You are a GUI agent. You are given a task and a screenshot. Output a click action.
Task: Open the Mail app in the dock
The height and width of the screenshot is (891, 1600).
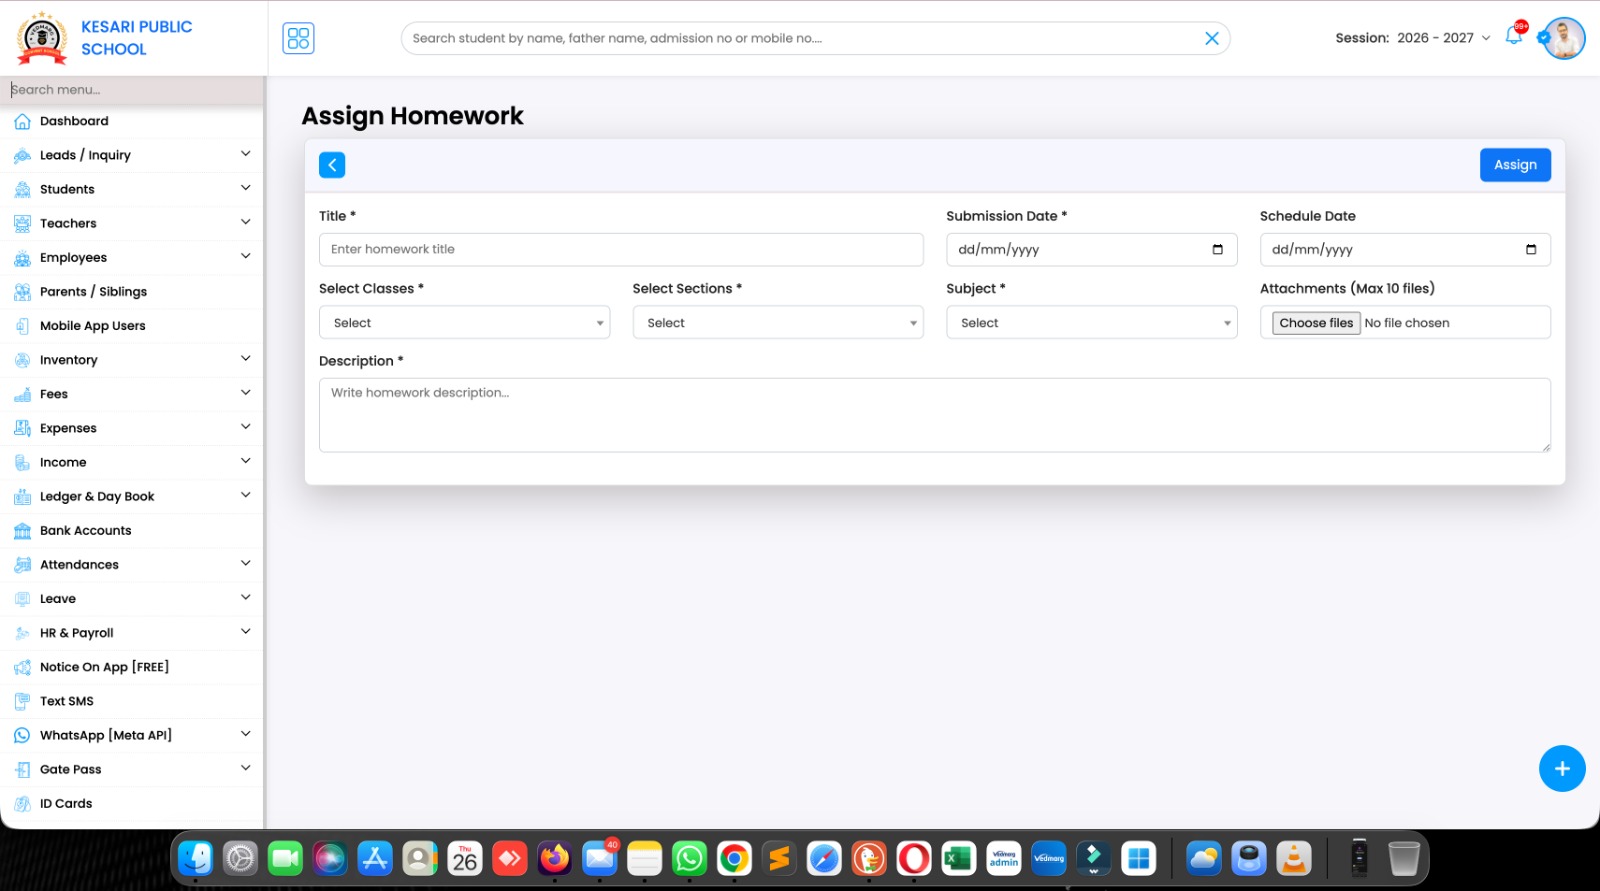tap(599, 858)
